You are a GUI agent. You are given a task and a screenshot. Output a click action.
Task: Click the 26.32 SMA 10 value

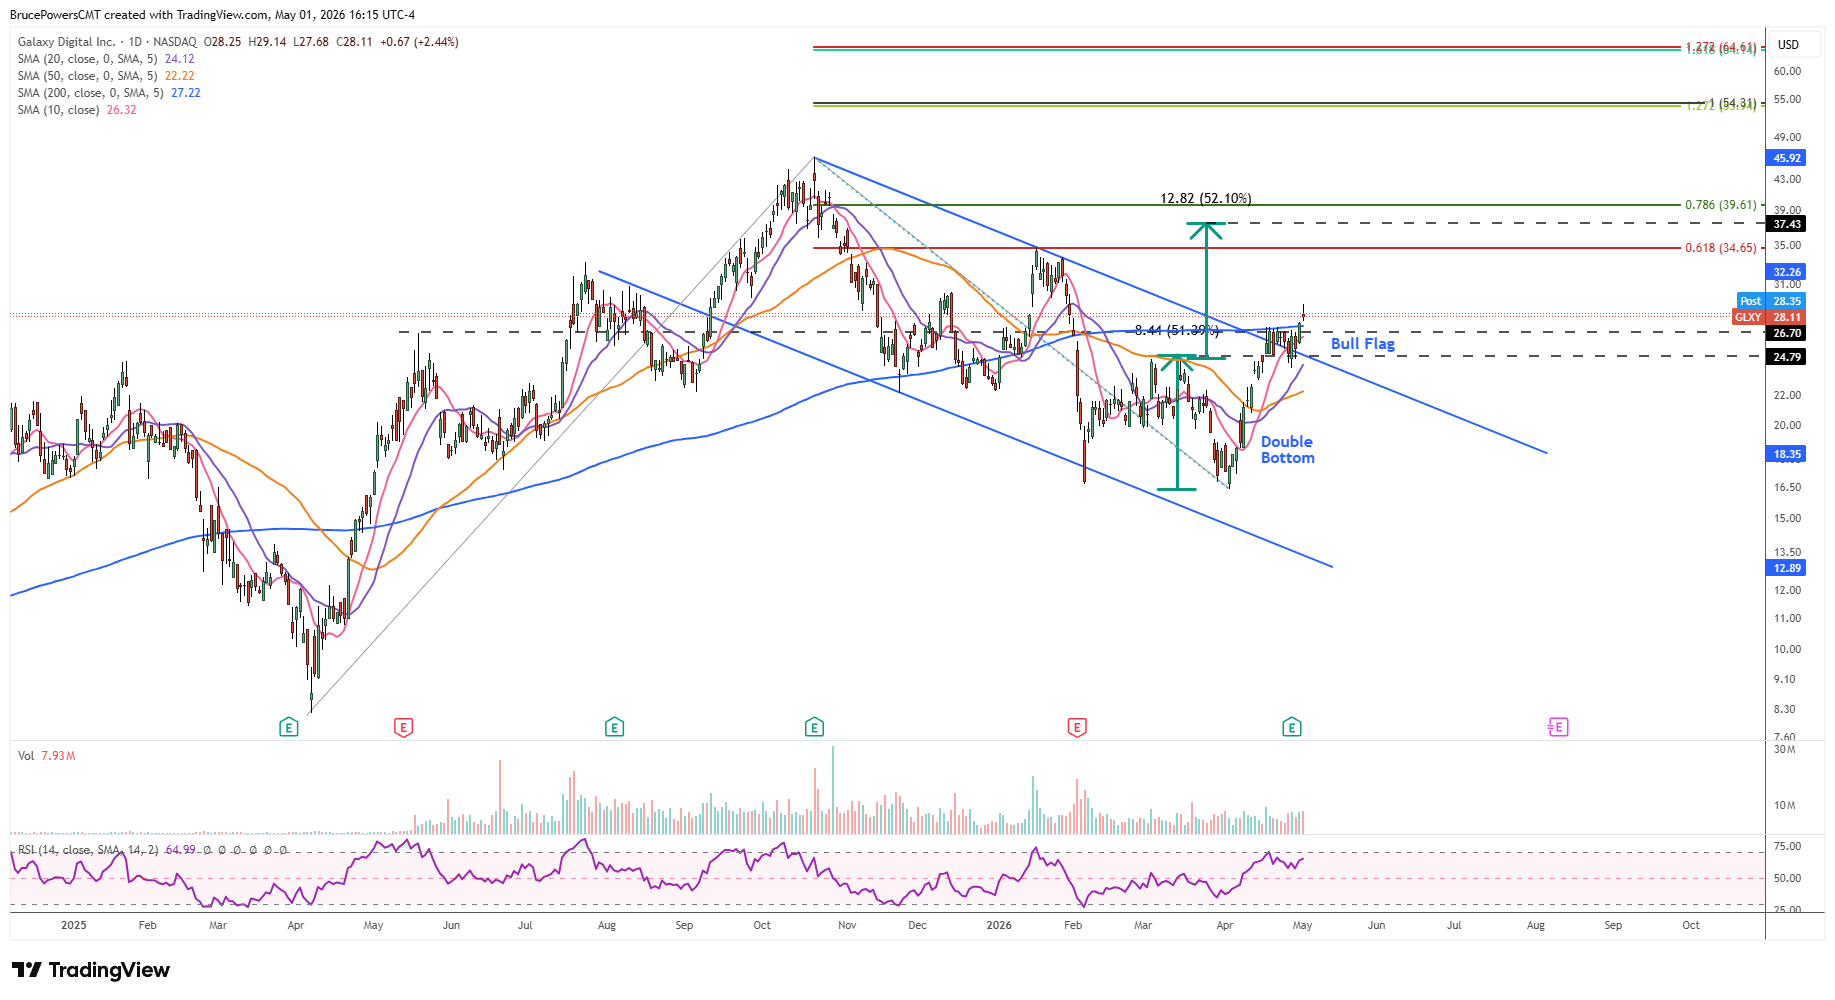[122, 110]
